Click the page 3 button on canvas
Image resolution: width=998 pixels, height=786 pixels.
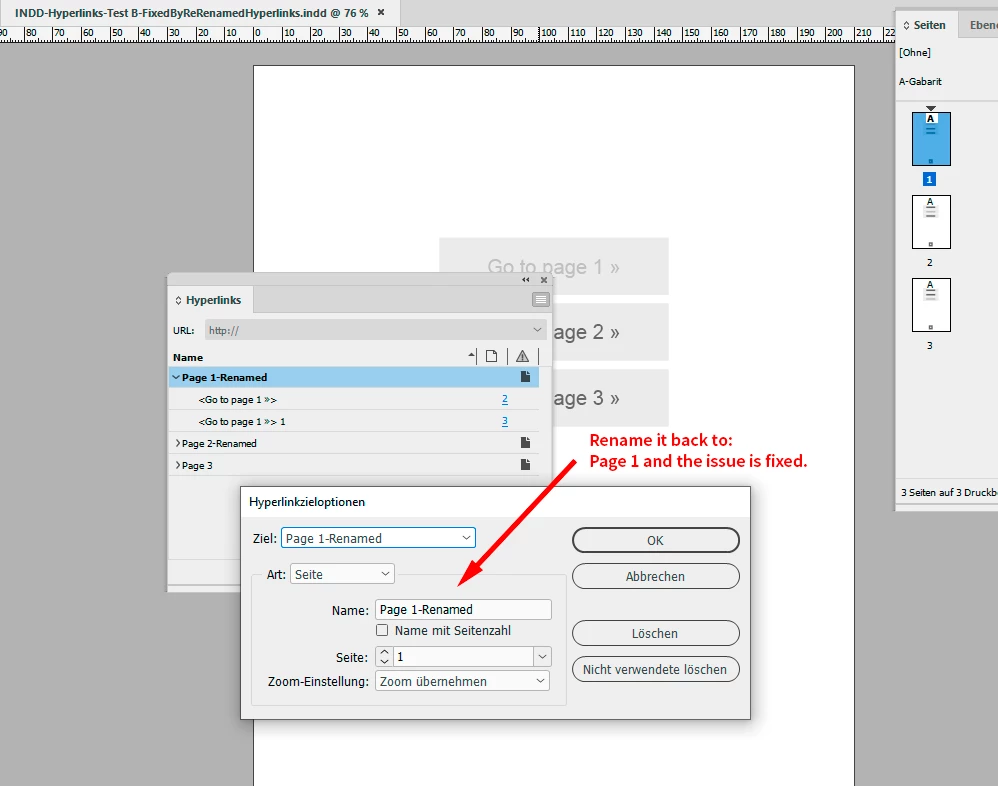610,398
